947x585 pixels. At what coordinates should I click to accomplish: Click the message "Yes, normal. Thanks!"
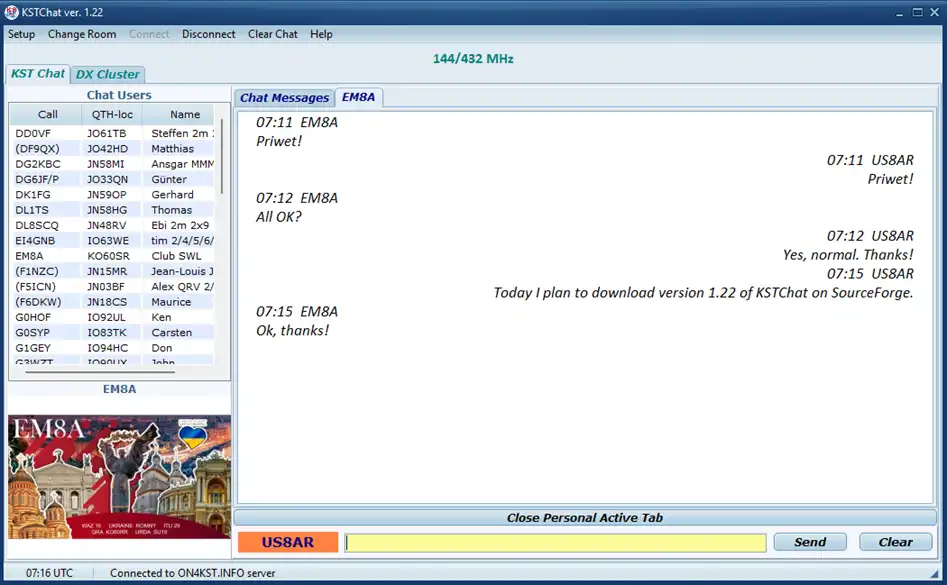click(848, 255)
